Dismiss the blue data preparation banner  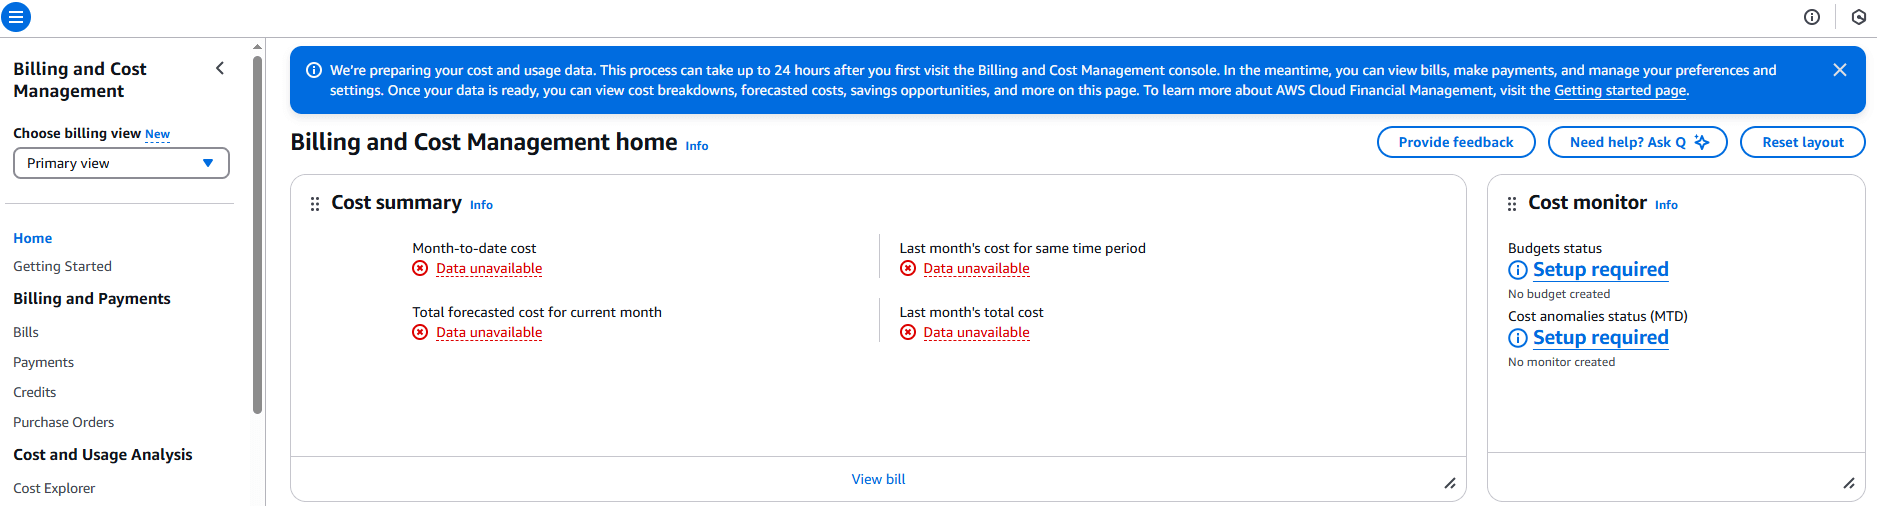tap(1839, 70)
